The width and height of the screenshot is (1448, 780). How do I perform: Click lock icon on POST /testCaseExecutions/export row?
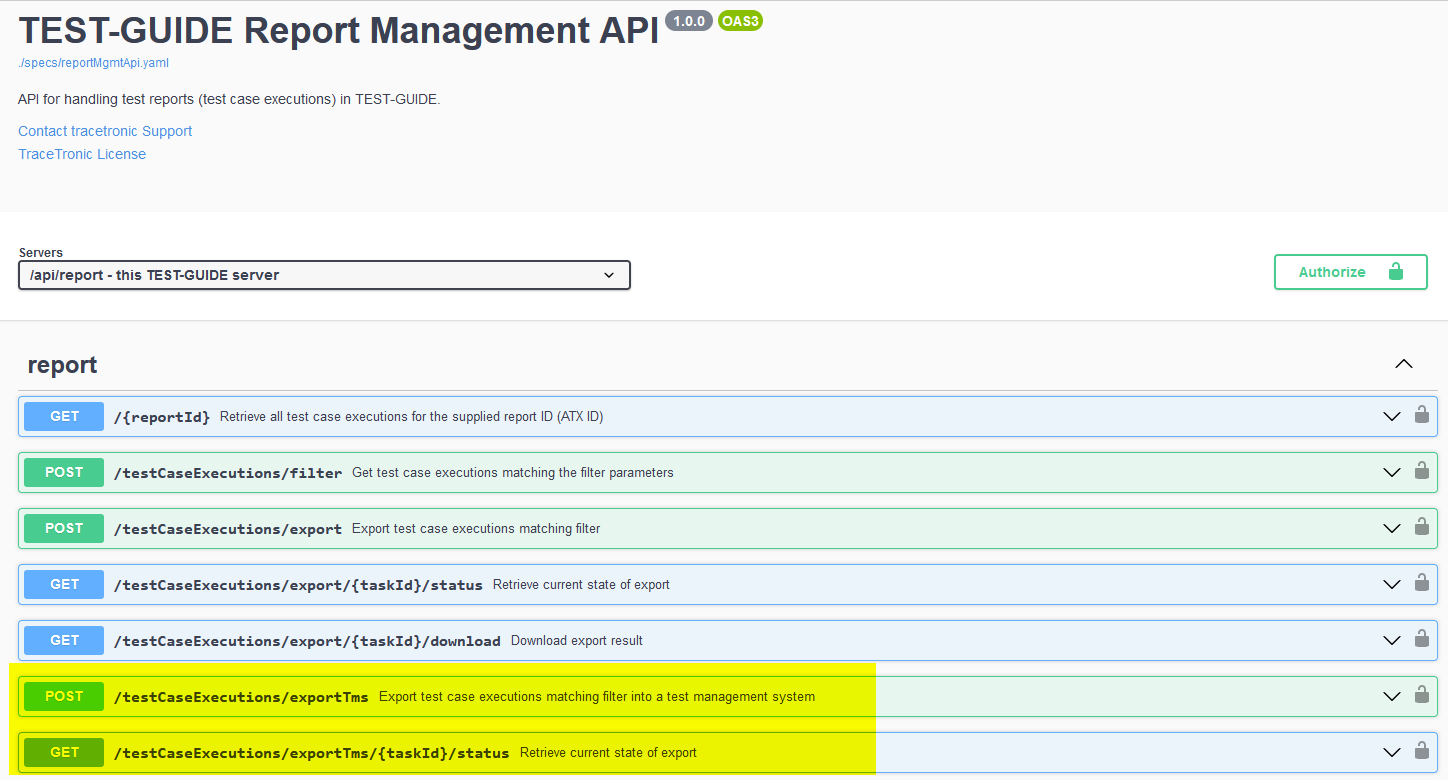pyautogui.click(x=1421, y=527)
